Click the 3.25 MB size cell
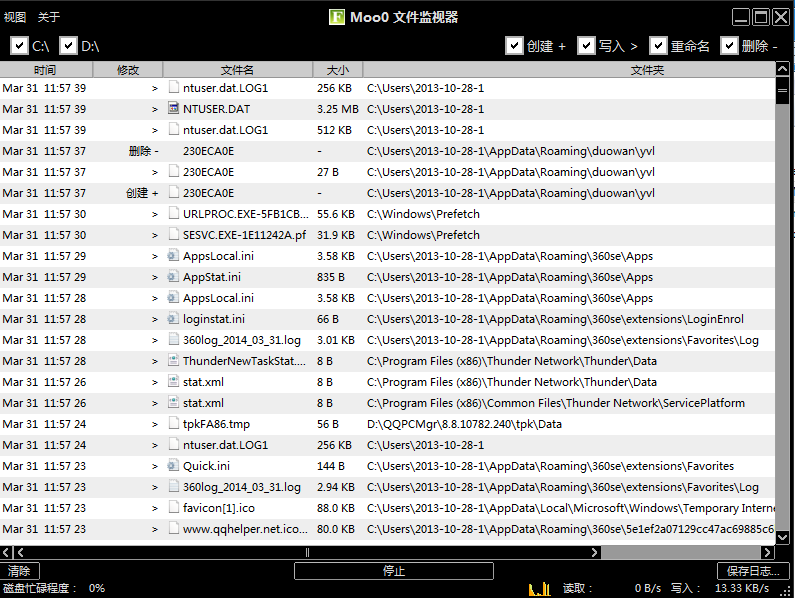The height and width of the screenshot is (598, 795). (x=338, y=109)
